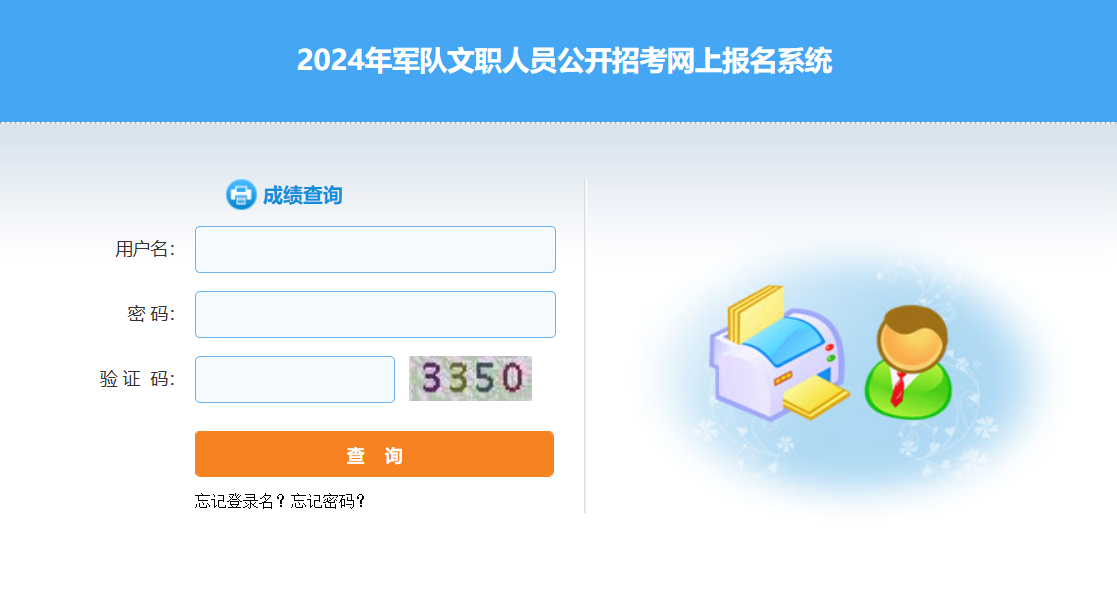Open the 忘记密码？ link
This screenshot has height=608, width=1117.
pyautogui.click(x=328, y=502)
